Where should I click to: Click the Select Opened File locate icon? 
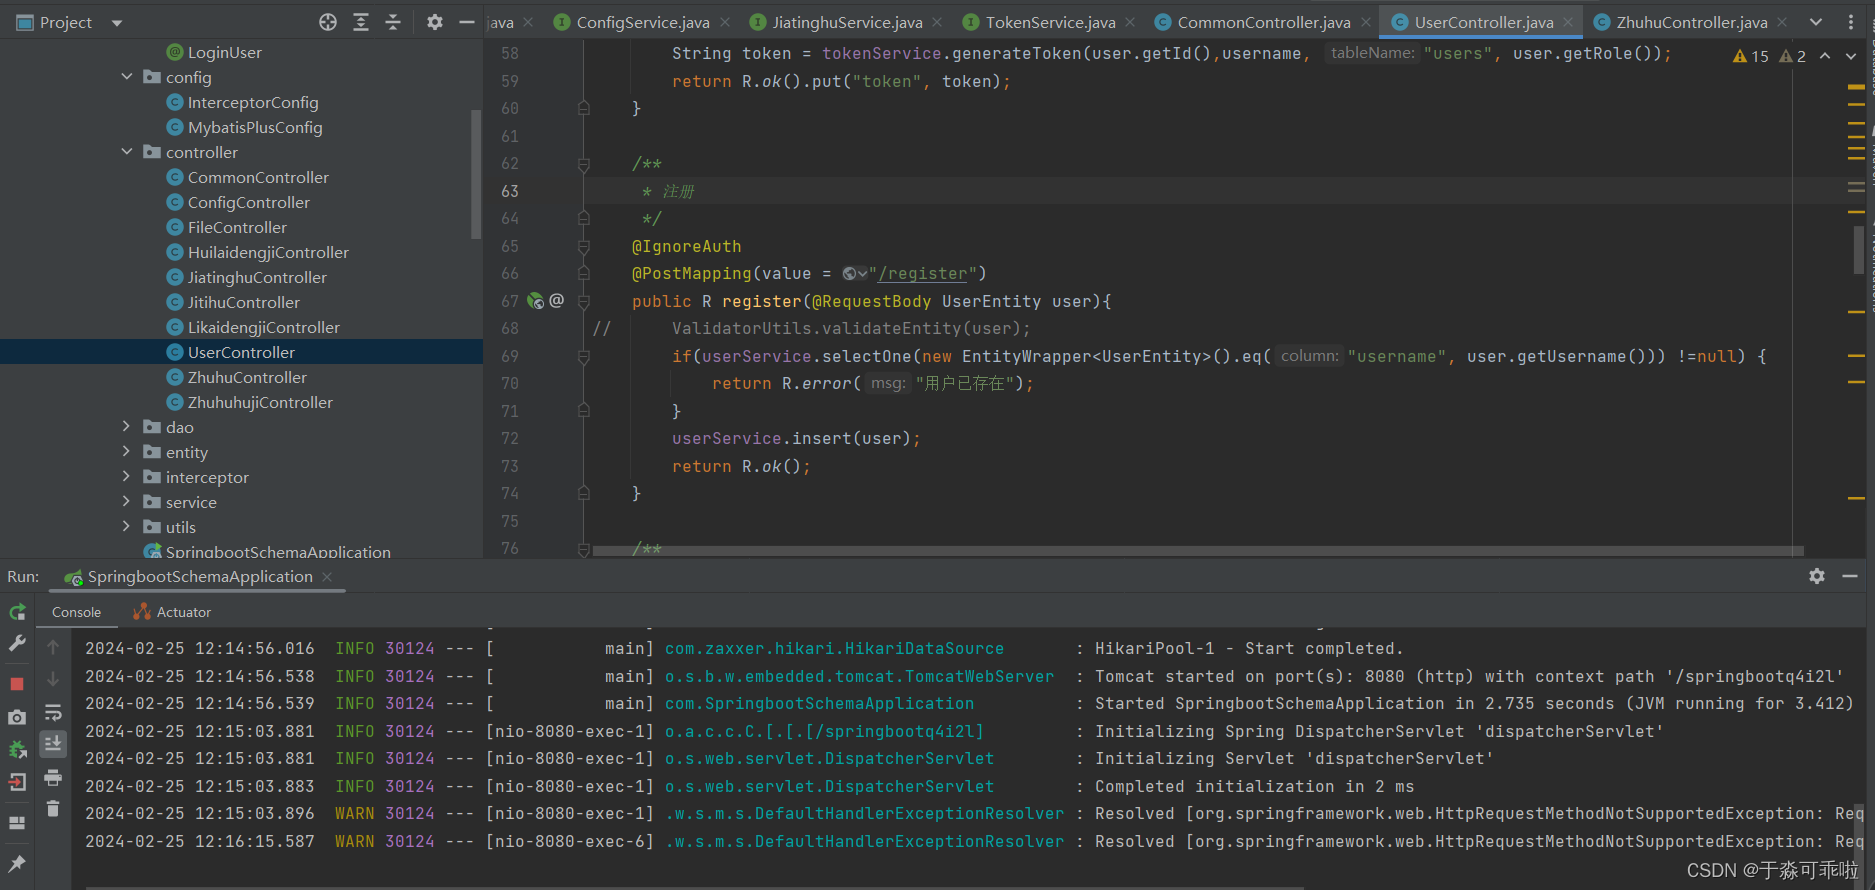(328, 22)
